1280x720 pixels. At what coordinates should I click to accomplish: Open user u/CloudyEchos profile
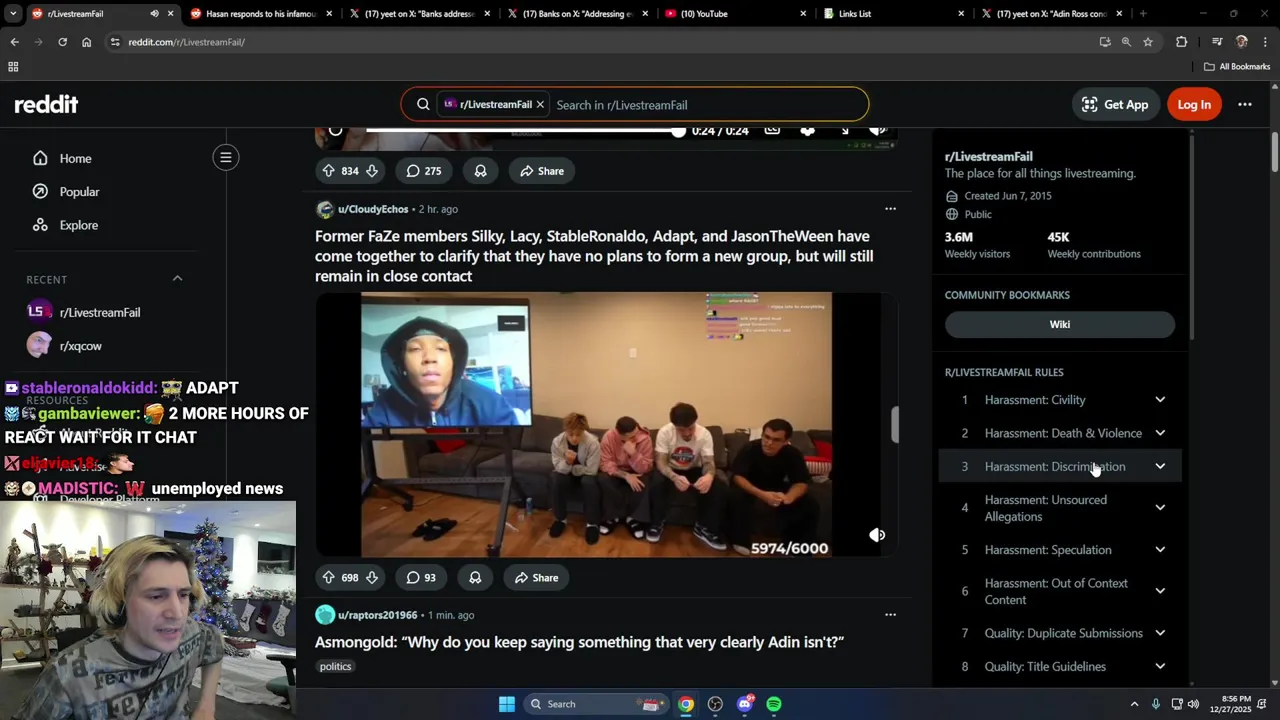(373, 209)
